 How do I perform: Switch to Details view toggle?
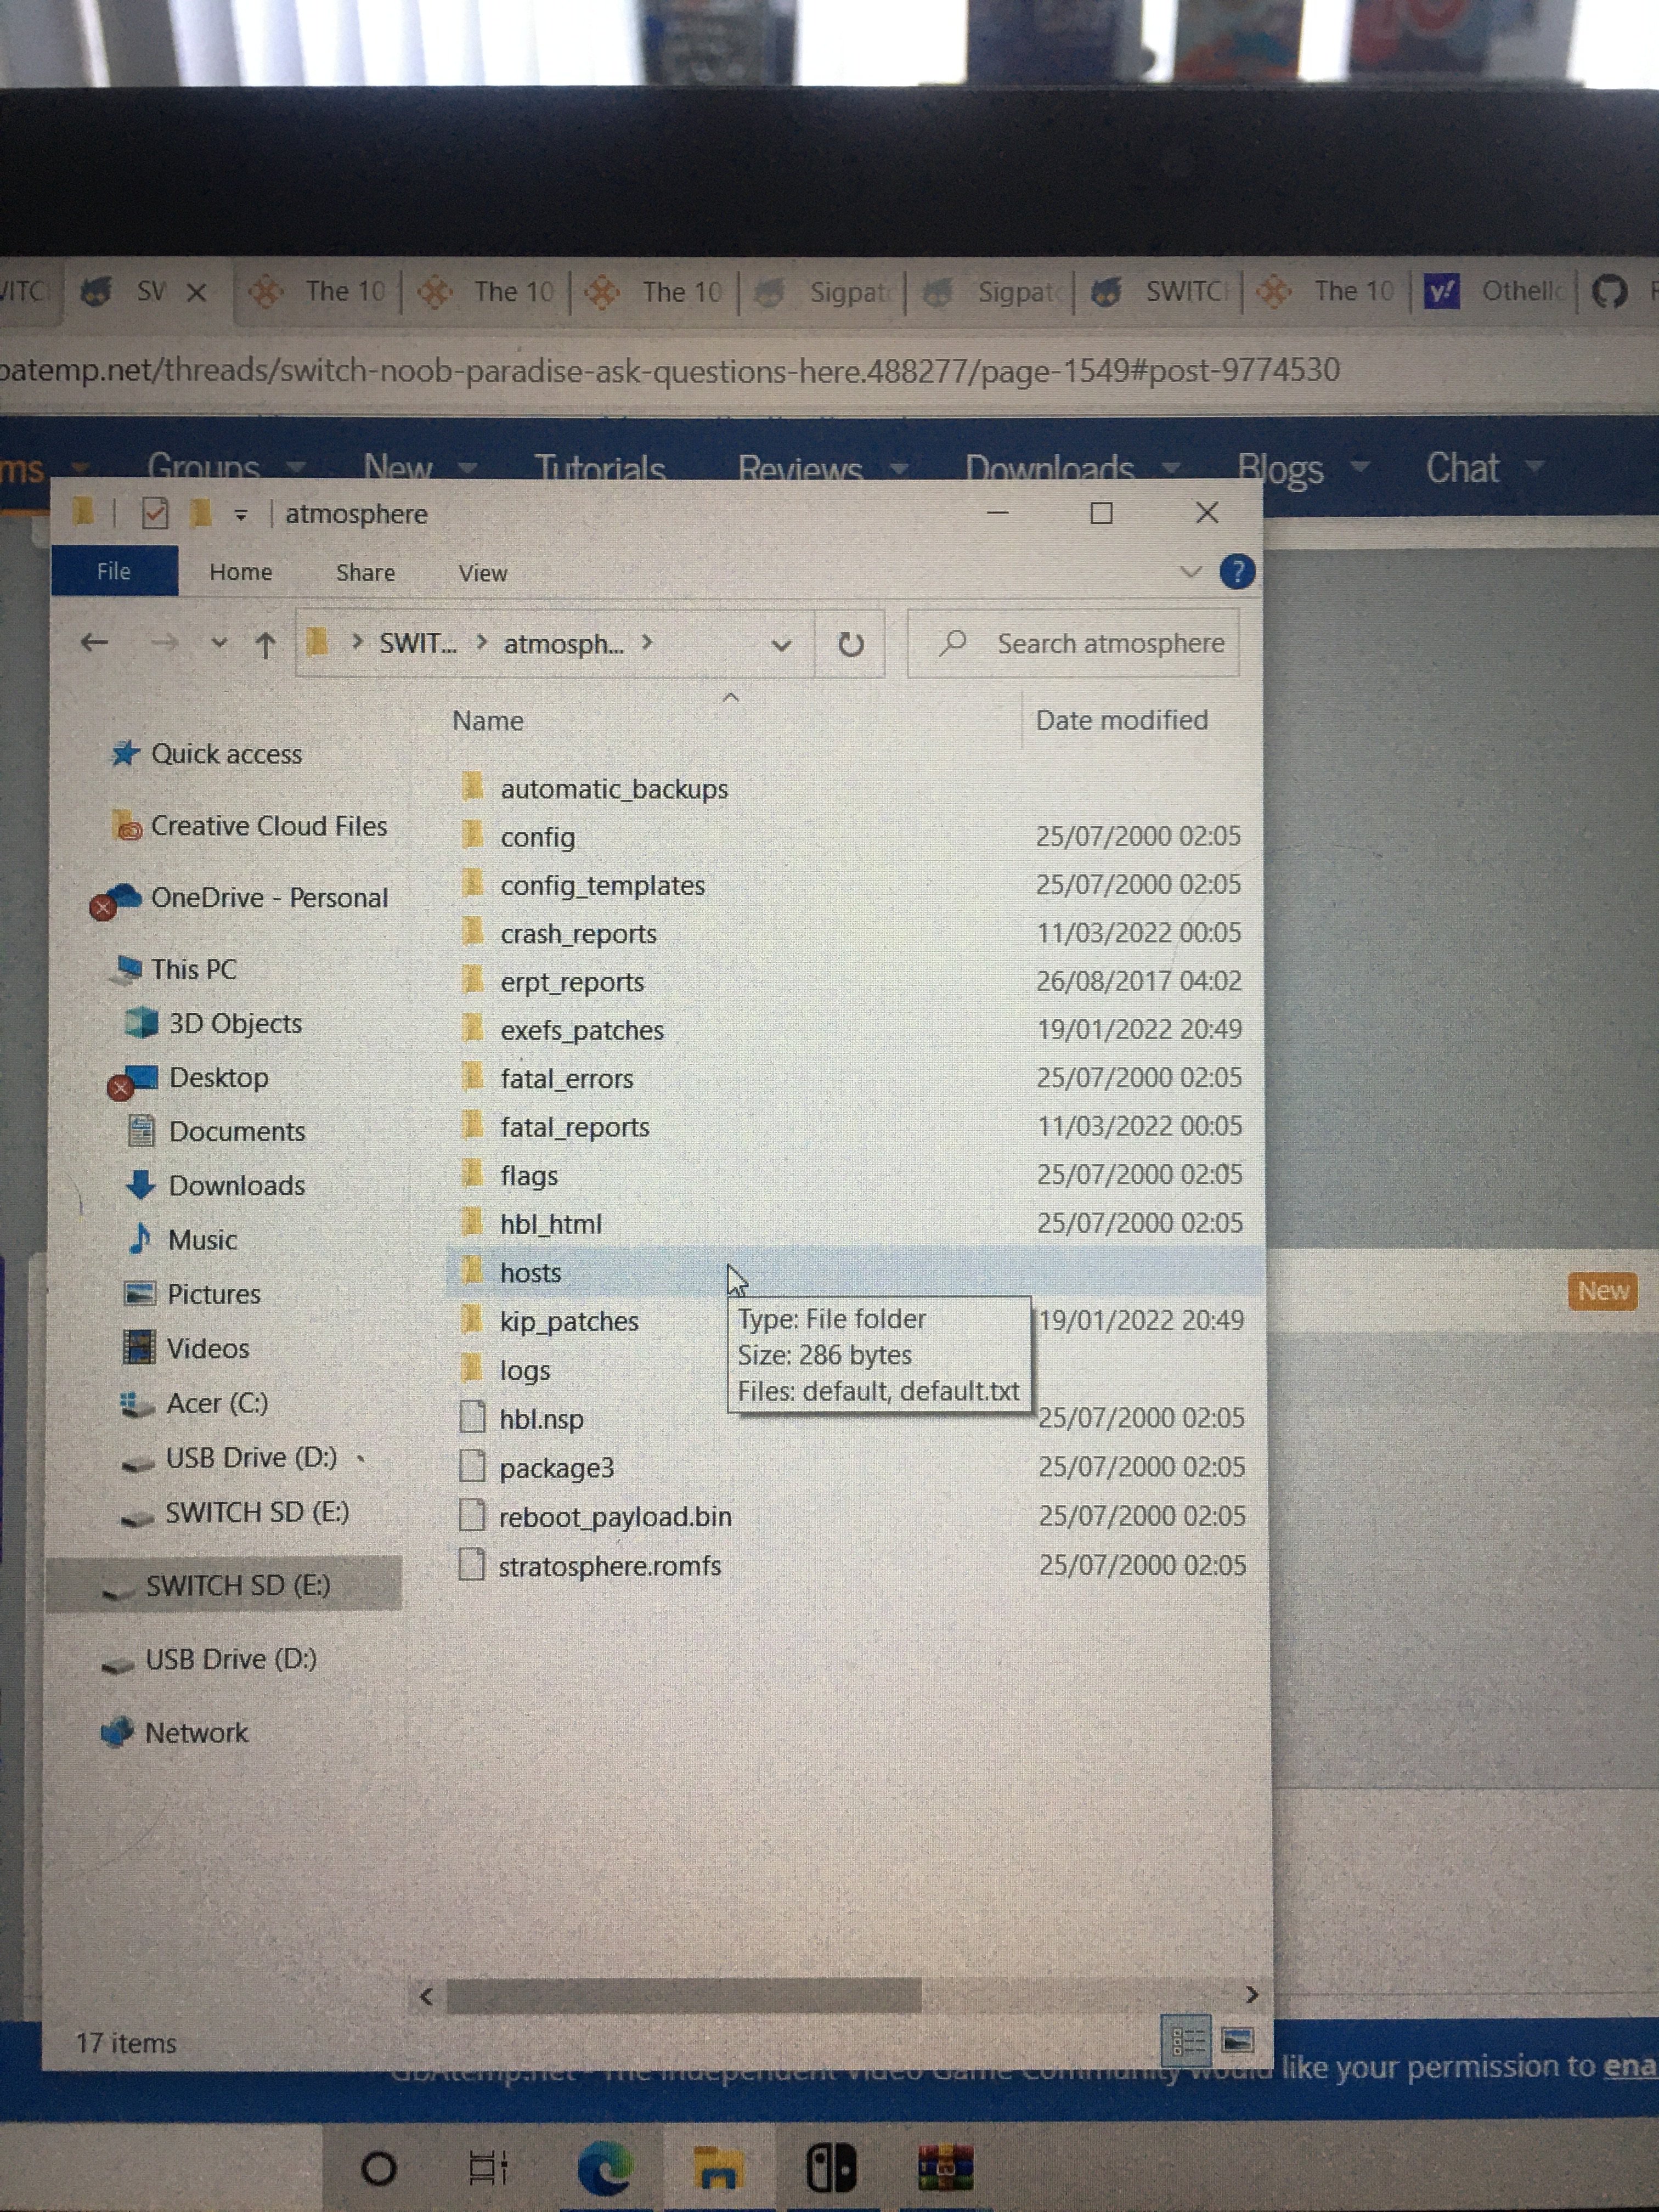point(1187,2040)
